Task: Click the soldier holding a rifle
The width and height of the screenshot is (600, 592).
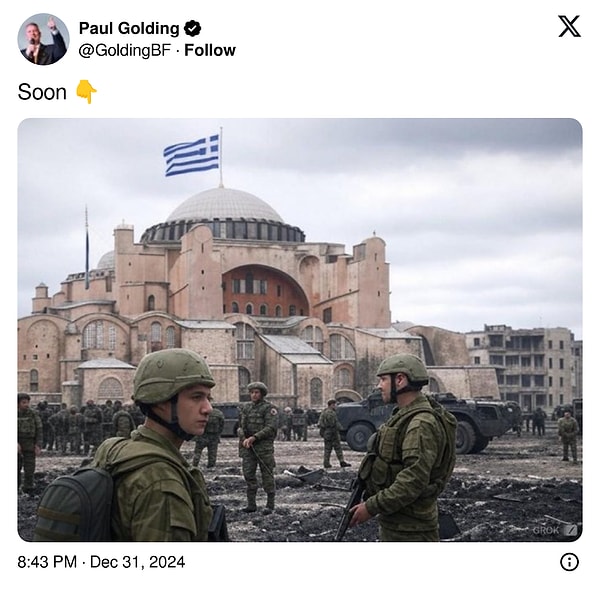Action: tap(400, 448)
